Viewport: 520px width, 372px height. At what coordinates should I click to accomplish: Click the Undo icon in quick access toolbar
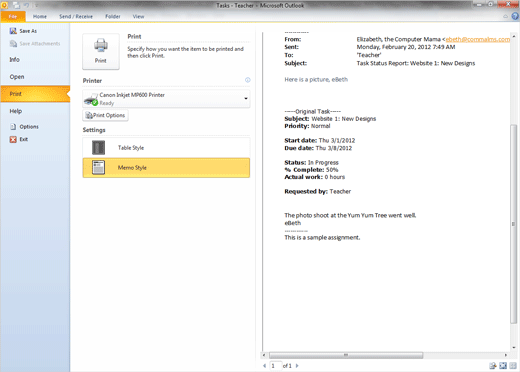(x=26, y=5)
